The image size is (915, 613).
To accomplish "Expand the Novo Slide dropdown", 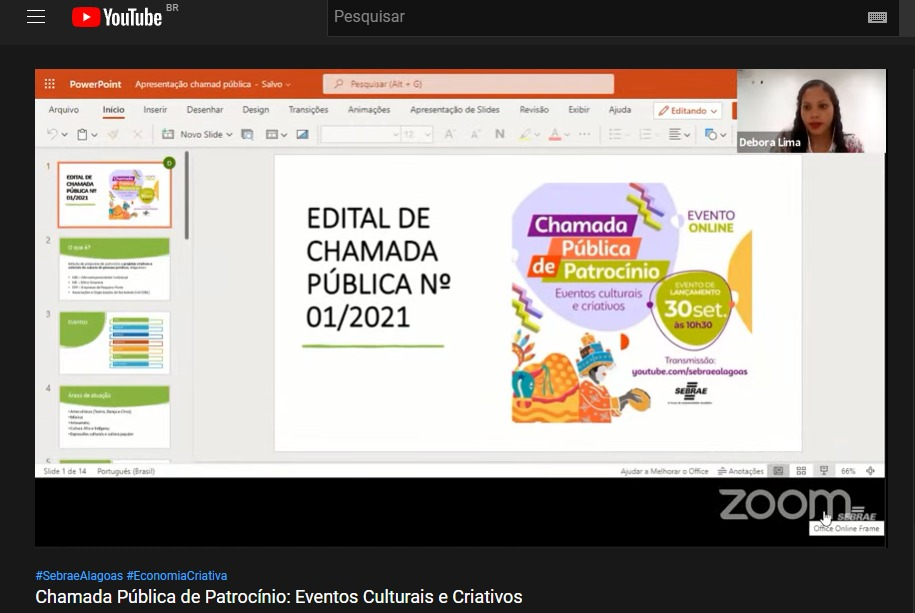I will [x=229, y=134].
